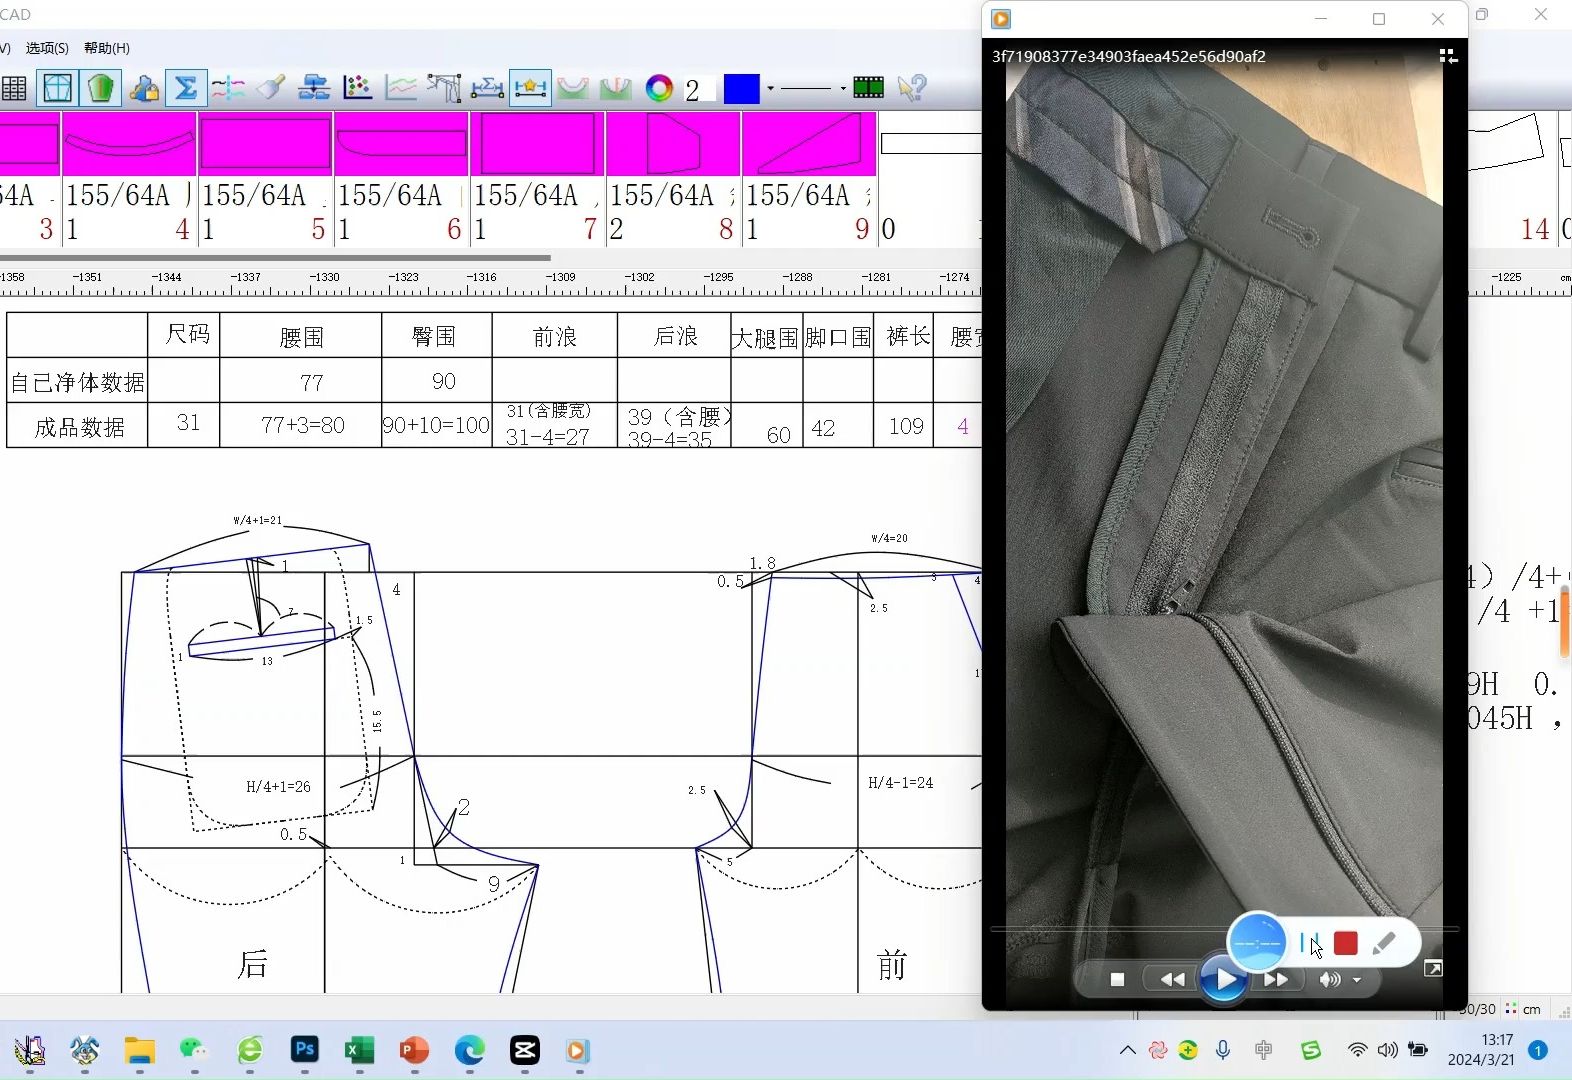Toggle the blue Sigma summation tool
This screenshot has height=1080, width=1572.
pos(186,88)
